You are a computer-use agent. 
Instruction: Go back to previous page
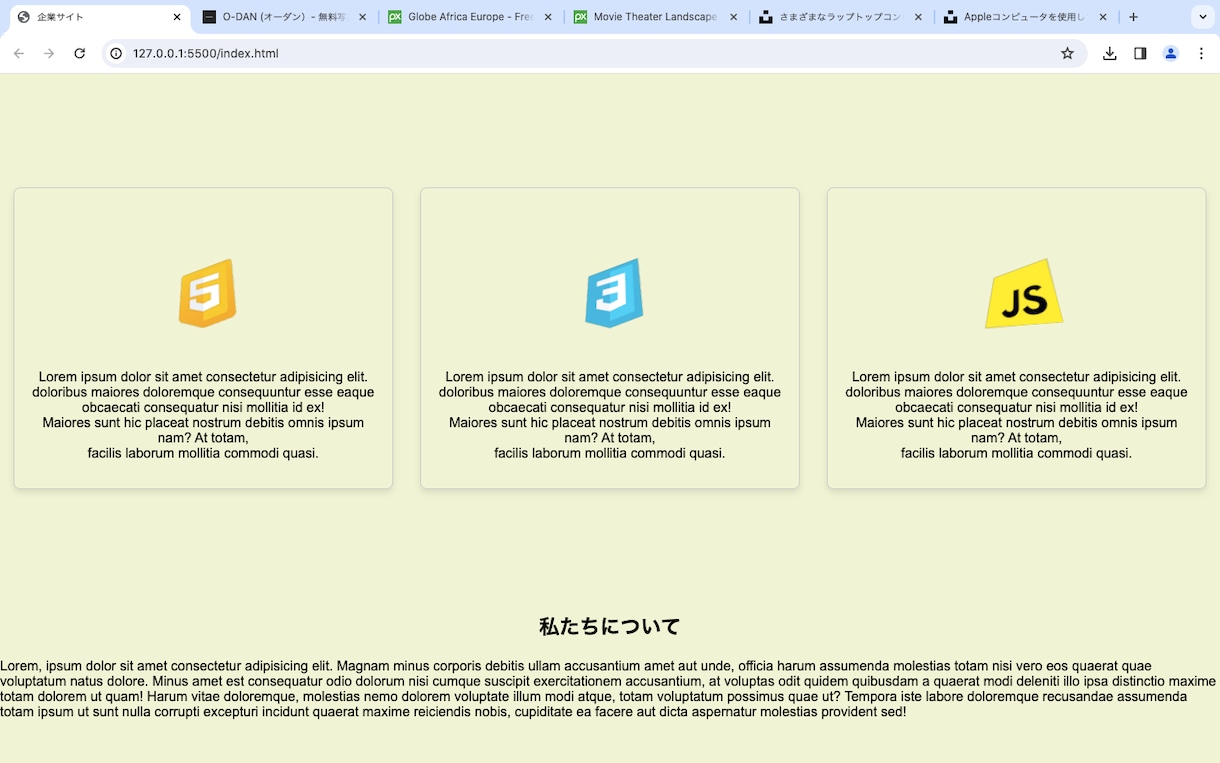[19, 53]
